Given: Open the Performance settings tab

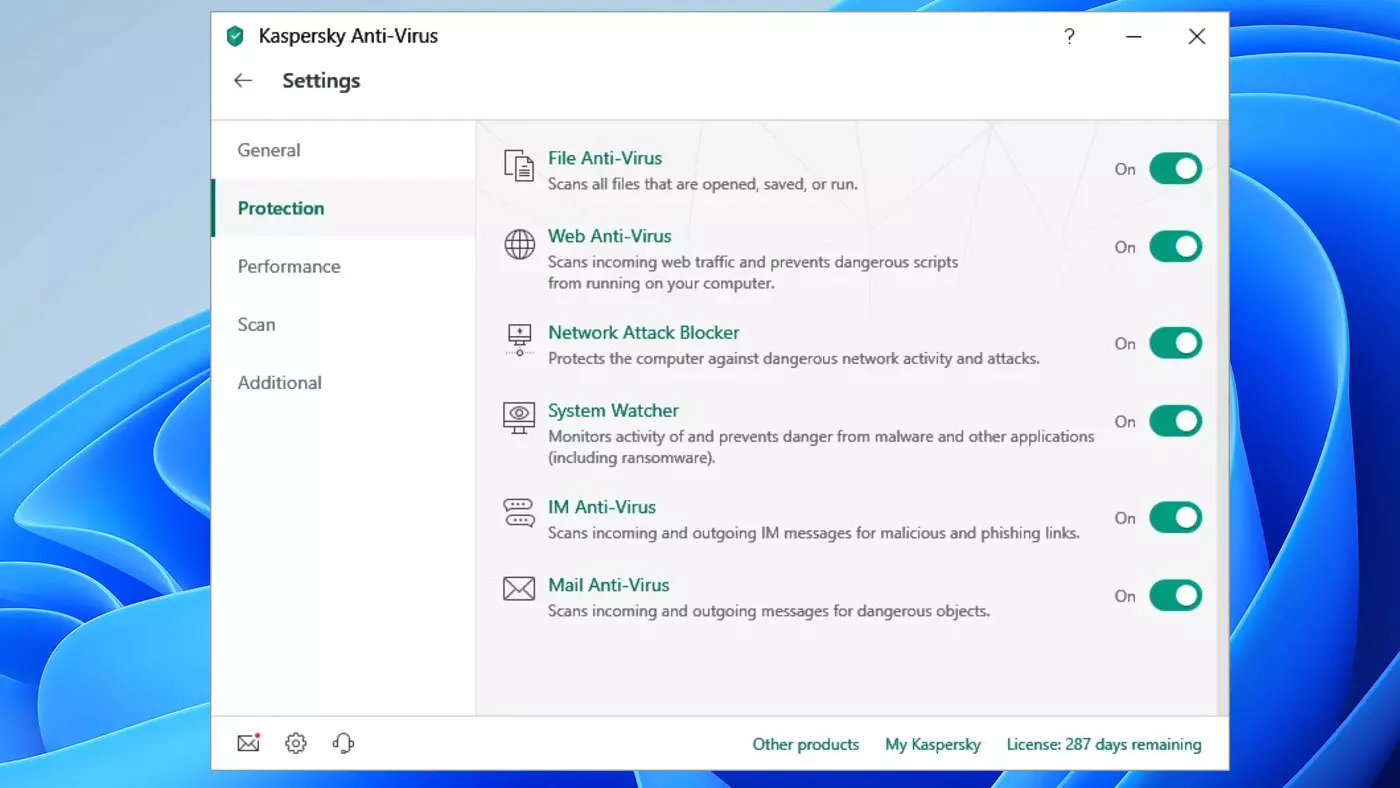Looking at the screenshot, I should pyautogui.click(x=344, y=266).
